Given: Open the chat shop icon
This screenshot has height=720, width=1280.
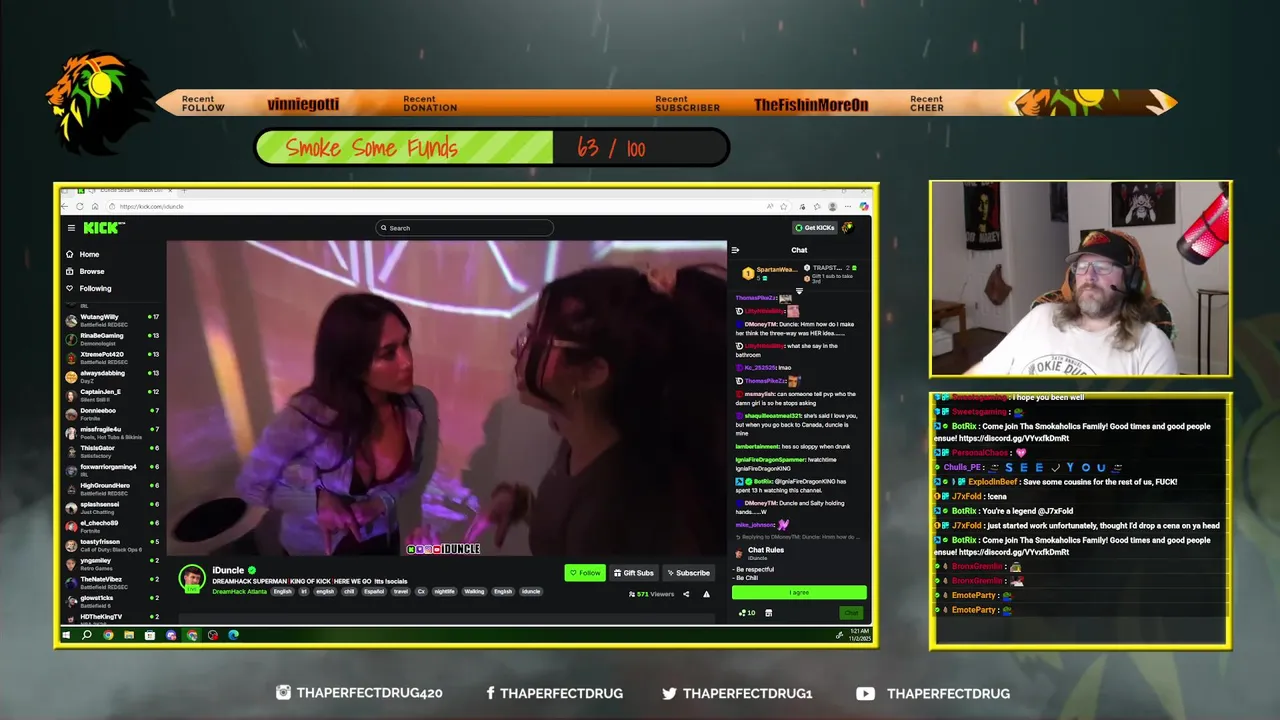Looking at the screenshot, I should pyautogui.click(x=768, y=613).
